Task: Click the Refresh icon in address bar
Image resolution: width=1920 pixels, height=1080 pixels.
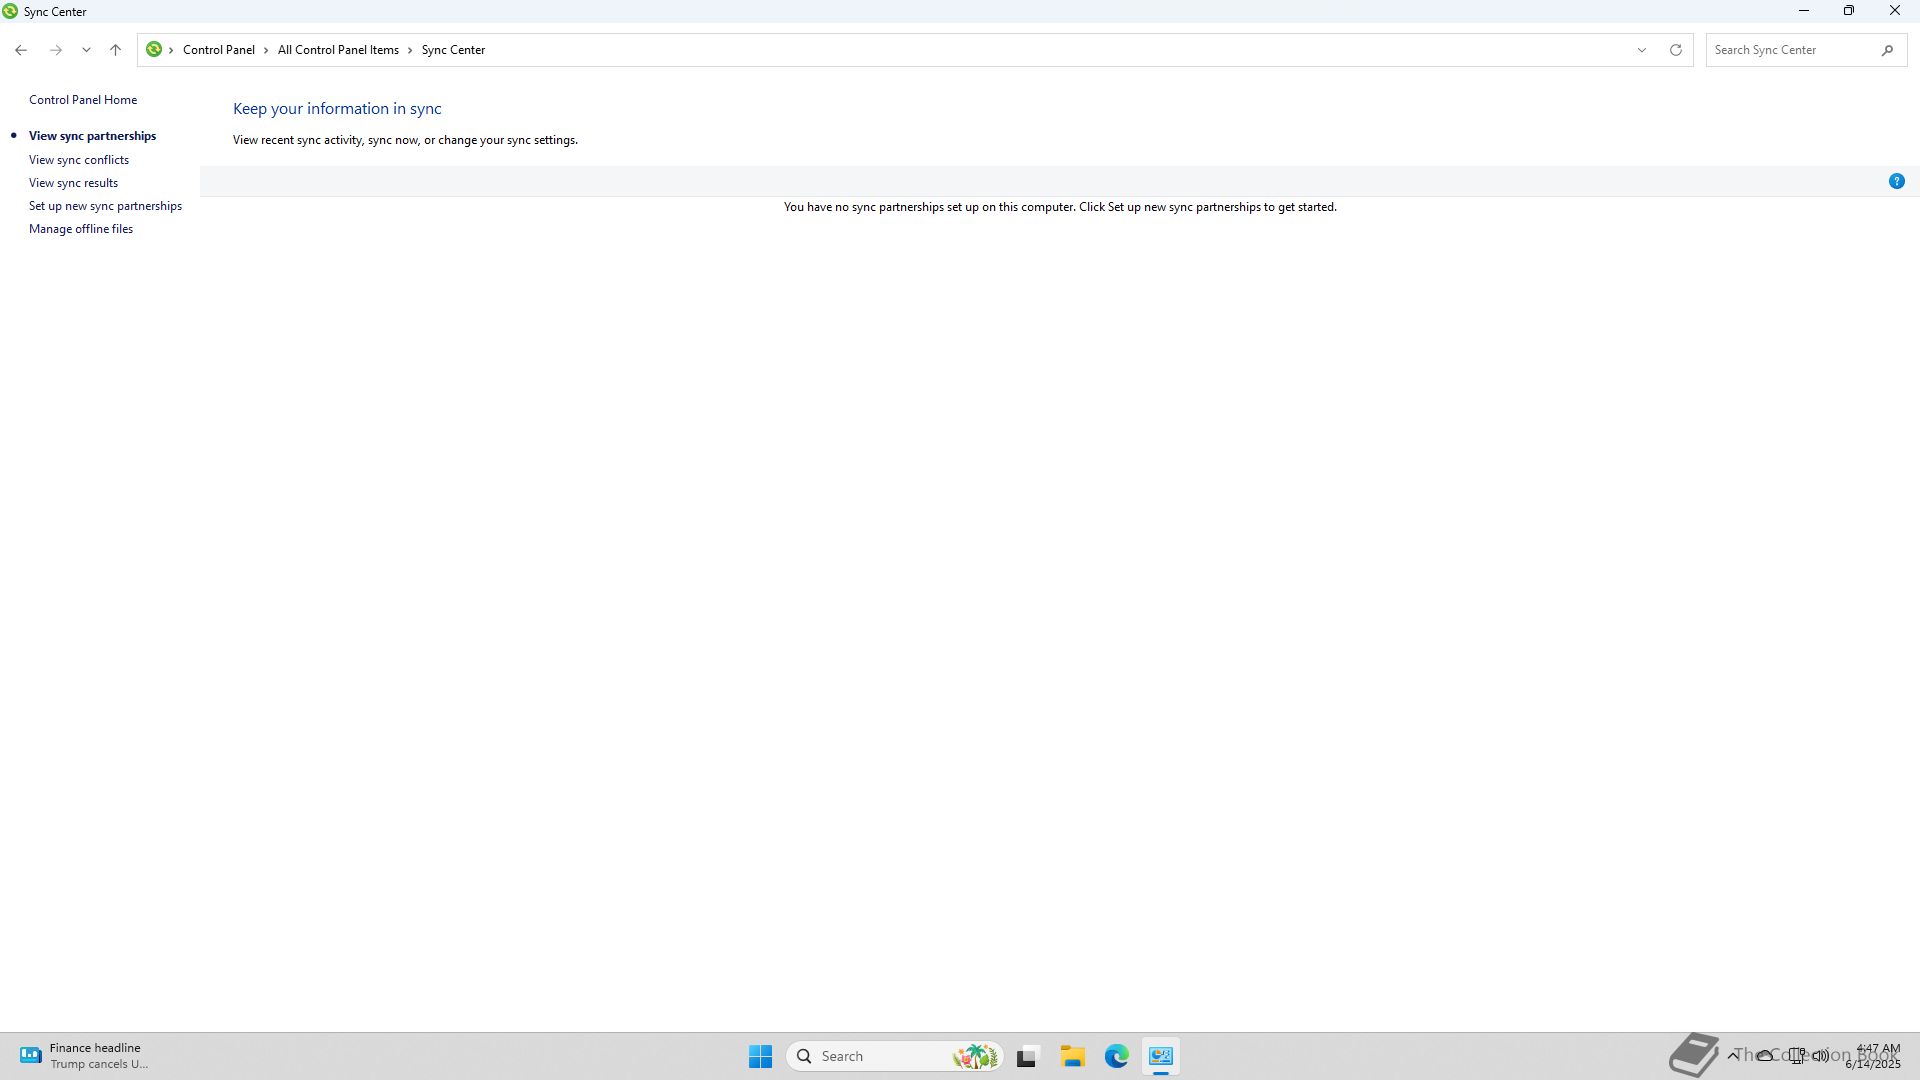Action: click(1676, 50)
